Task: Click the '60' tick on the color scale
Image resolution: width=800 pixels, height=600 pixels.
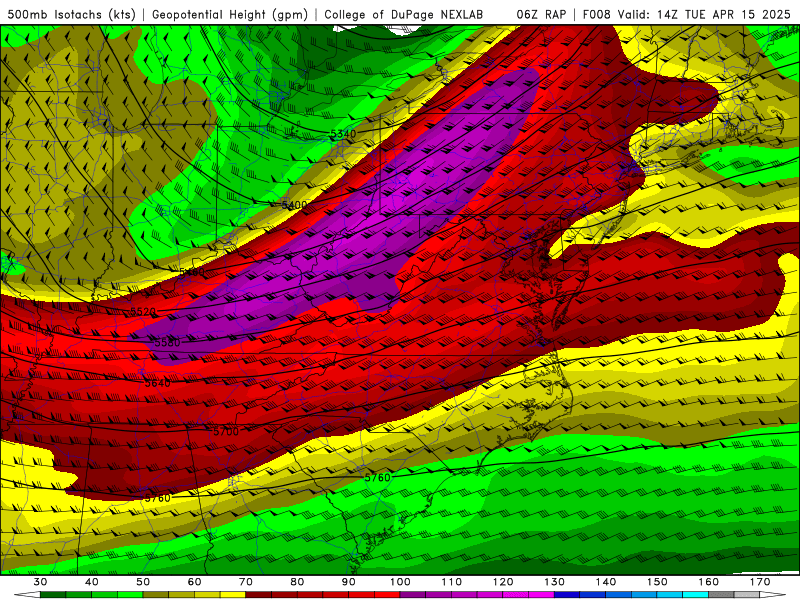Action: 194,582
